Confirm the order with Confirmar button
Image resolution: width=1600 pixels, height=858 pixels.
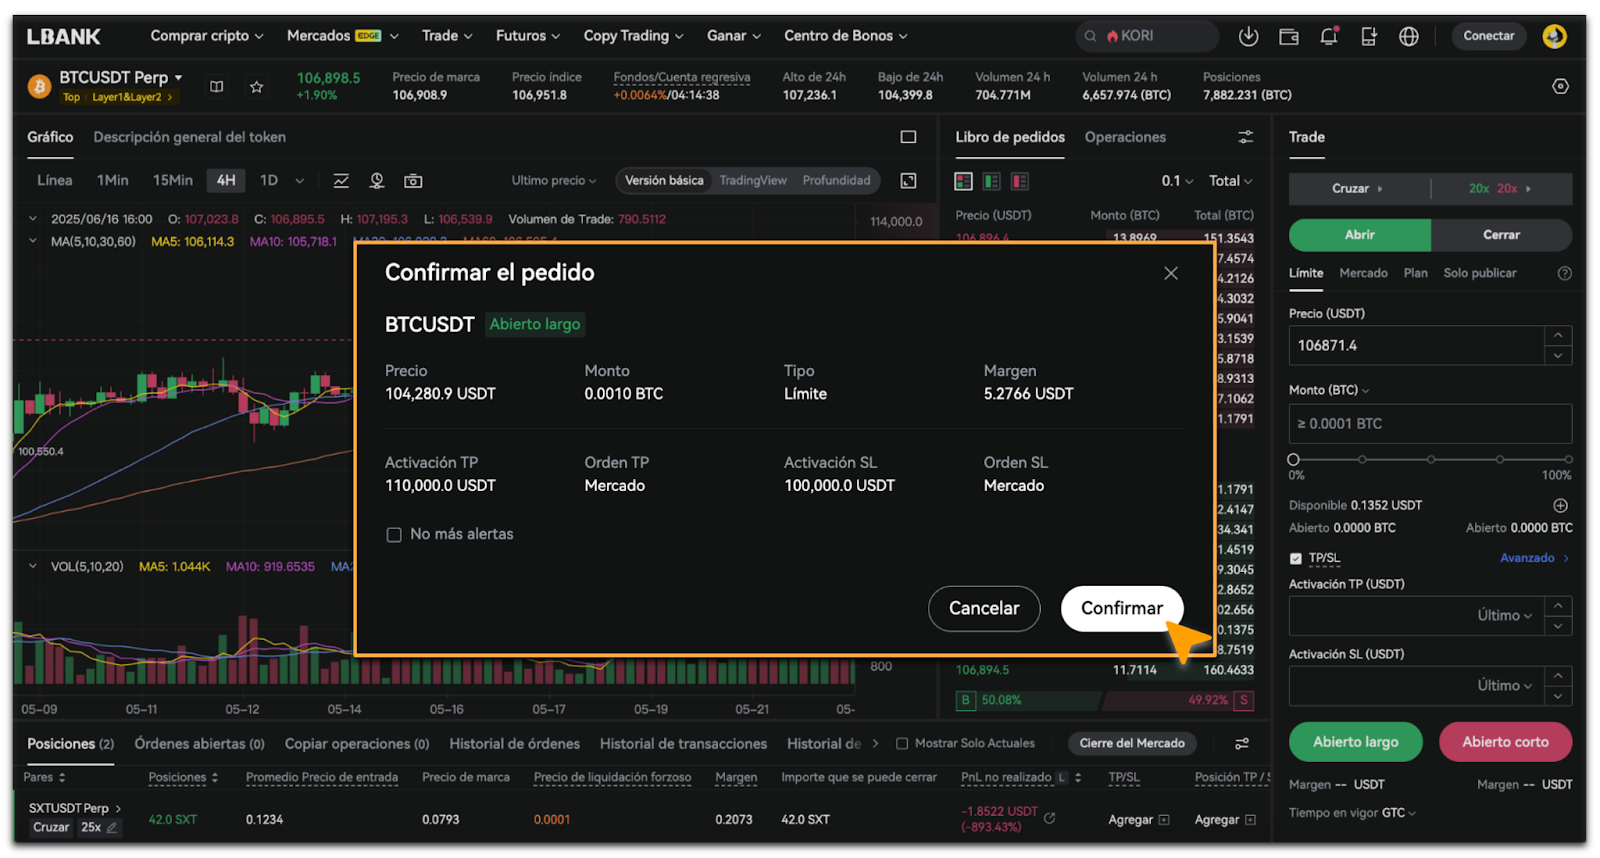1121,608
